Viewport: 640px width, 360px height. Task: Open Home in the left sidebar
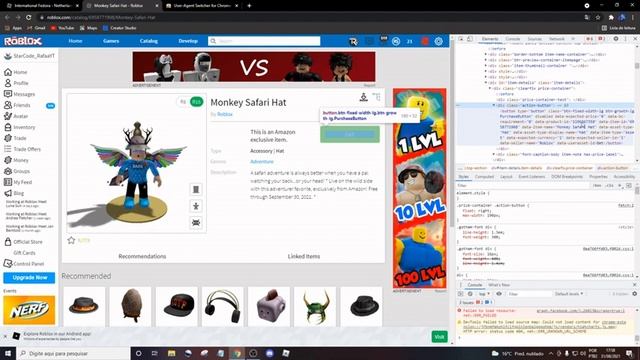[x=16, y=72]
